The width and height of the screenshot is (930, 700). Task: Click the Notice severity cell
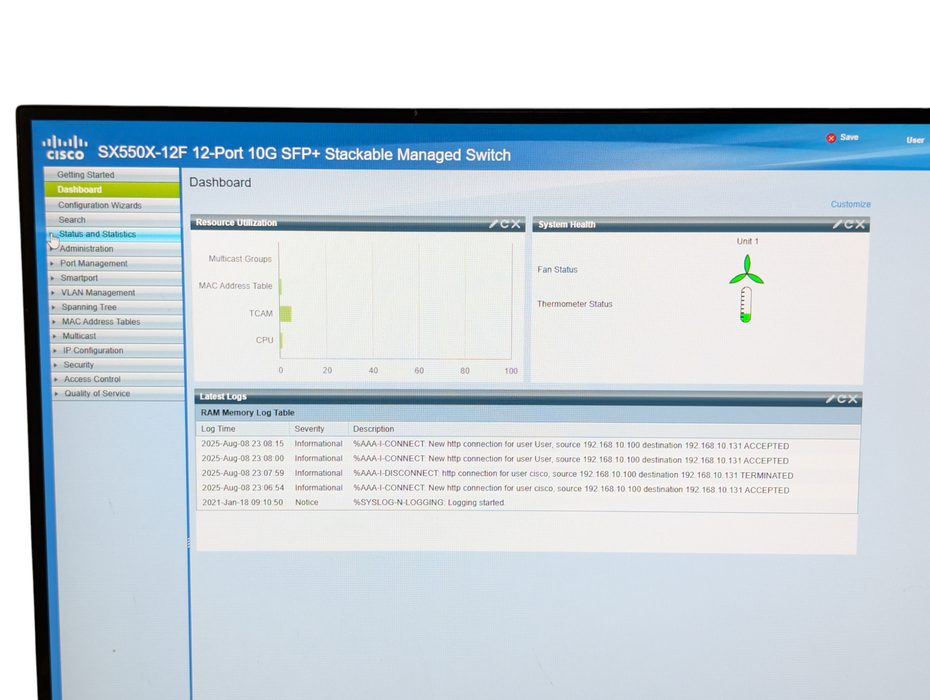pyautogui.click(x=307, y=502)
